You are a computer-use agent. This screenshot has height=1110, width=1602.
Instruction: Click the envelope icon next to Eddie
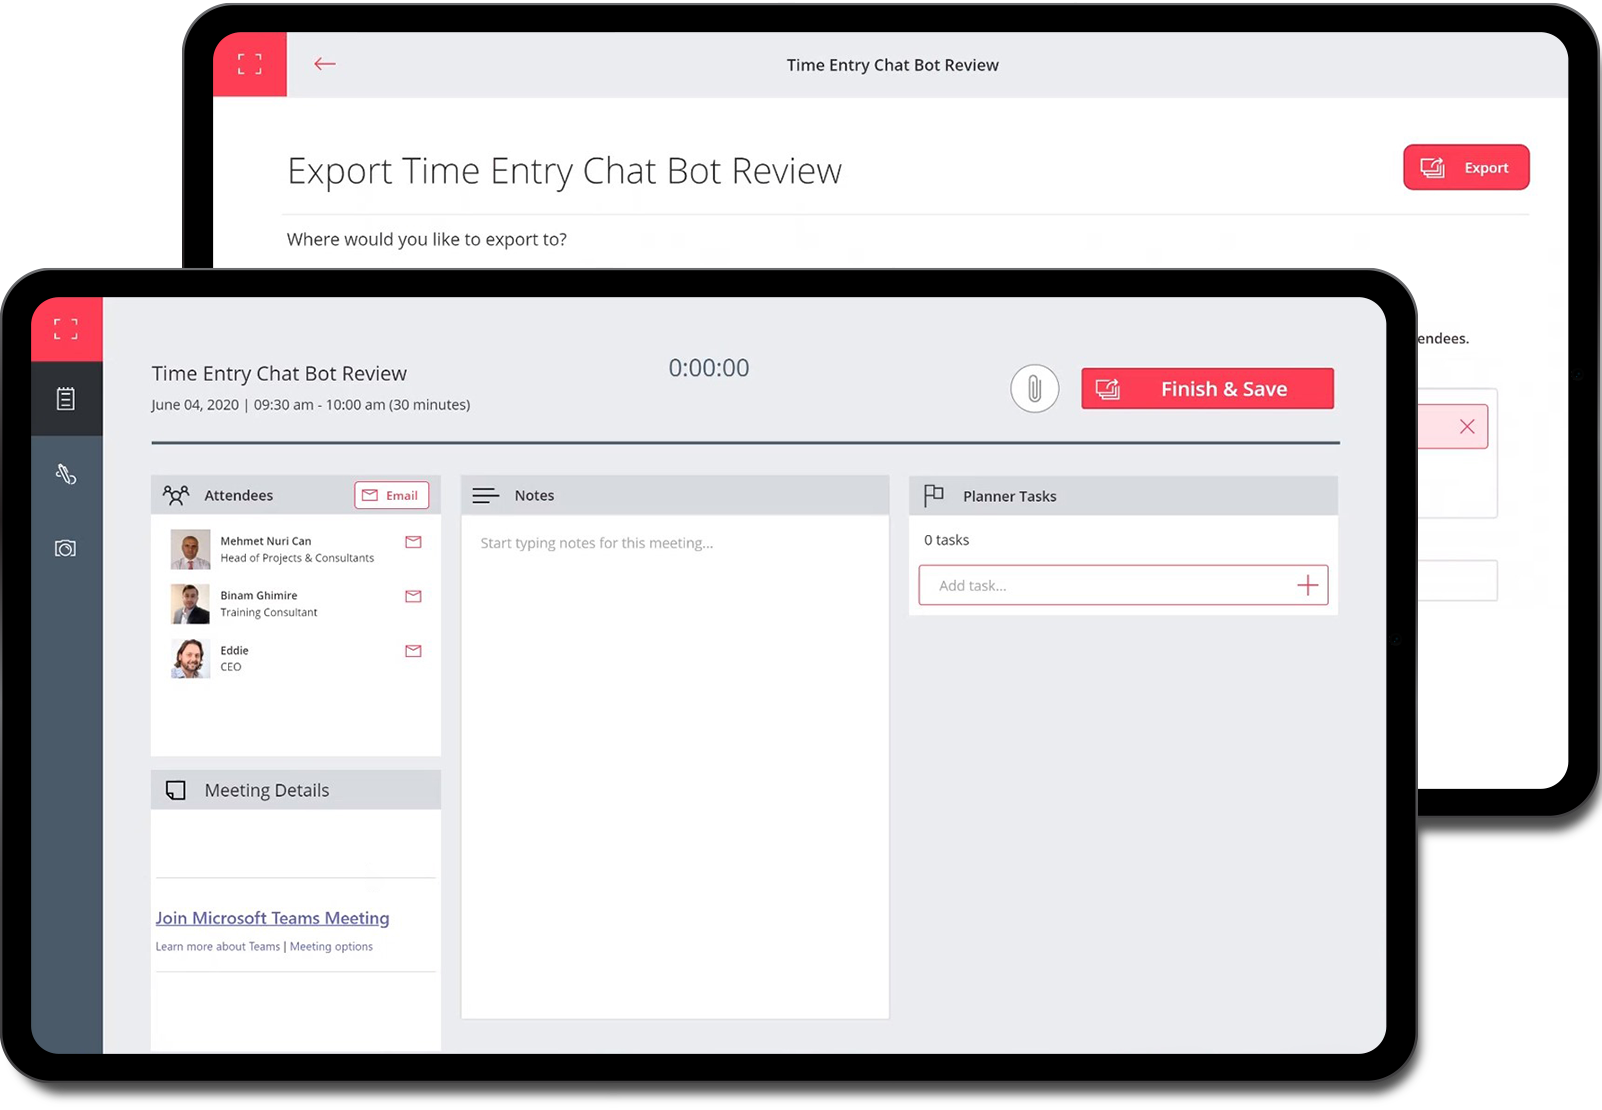click(413, 651)
